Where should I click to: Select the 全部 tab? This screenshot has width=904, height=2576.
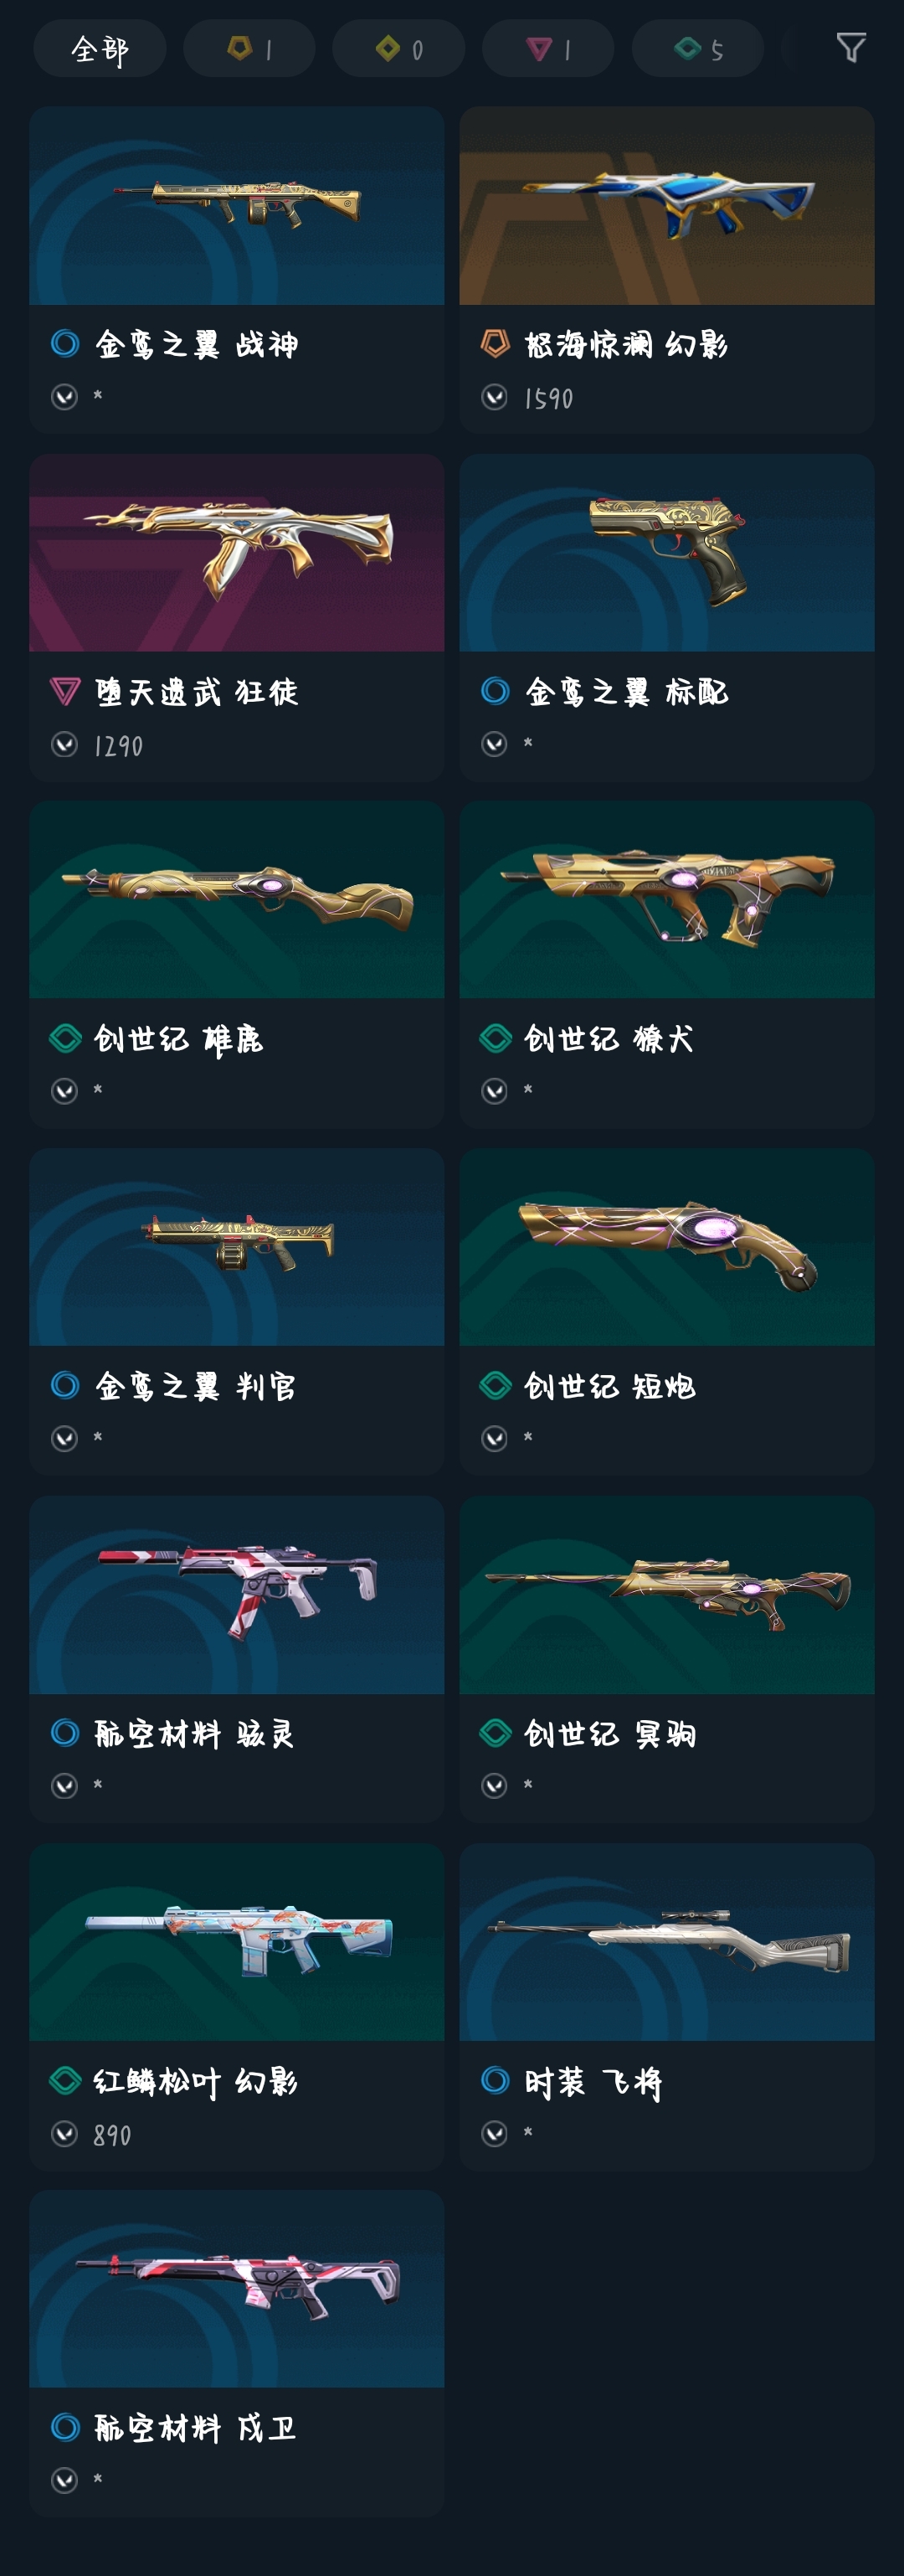click(x=100, y=48)
